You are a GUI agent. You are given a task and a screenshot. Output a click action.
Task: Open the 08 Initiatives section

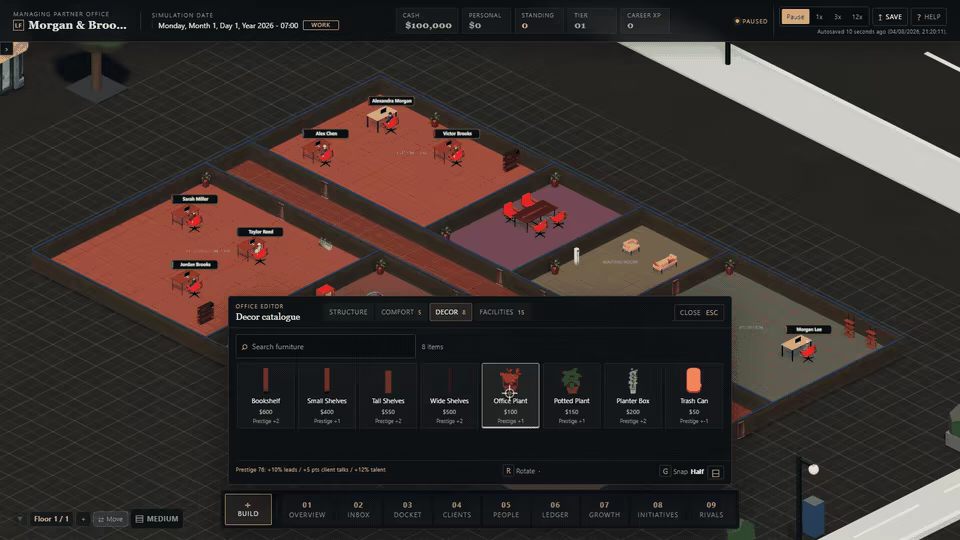658,509
